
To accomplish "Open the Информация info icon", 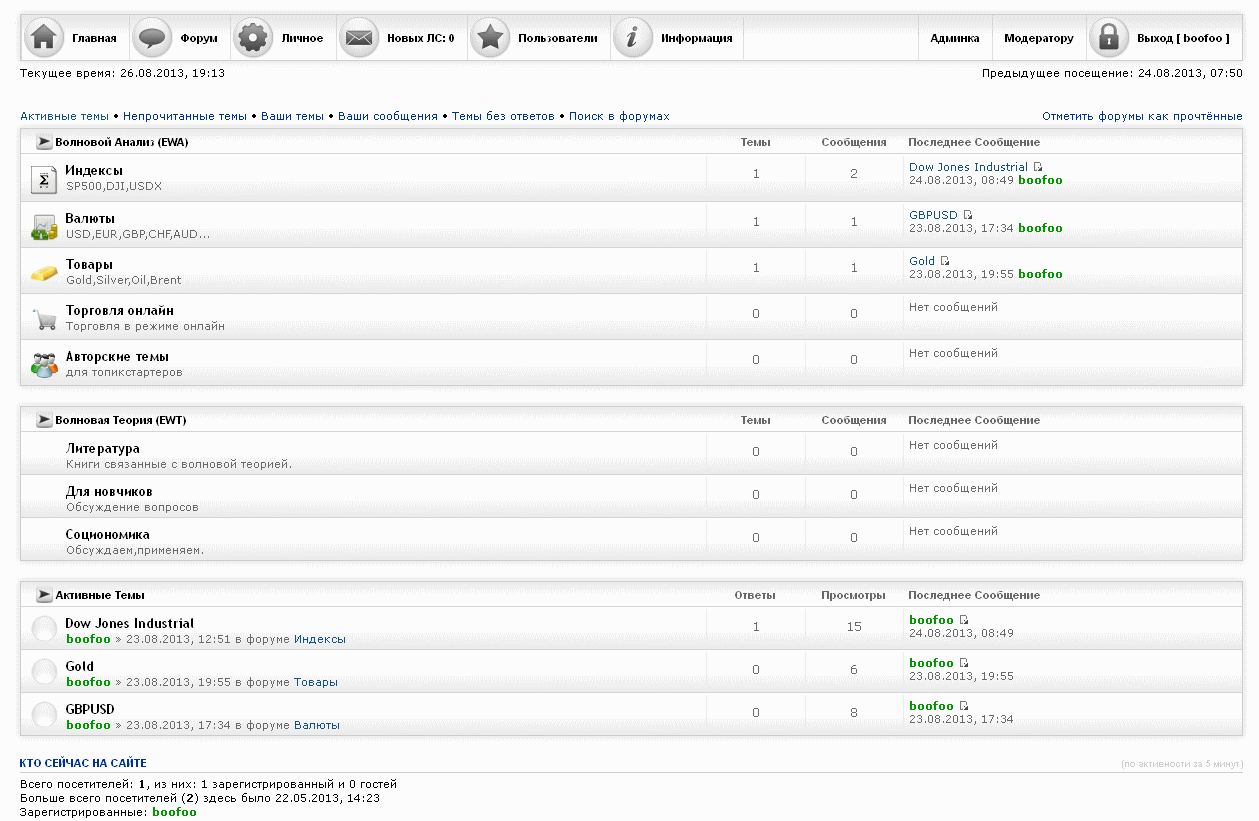I will [632, 38].
